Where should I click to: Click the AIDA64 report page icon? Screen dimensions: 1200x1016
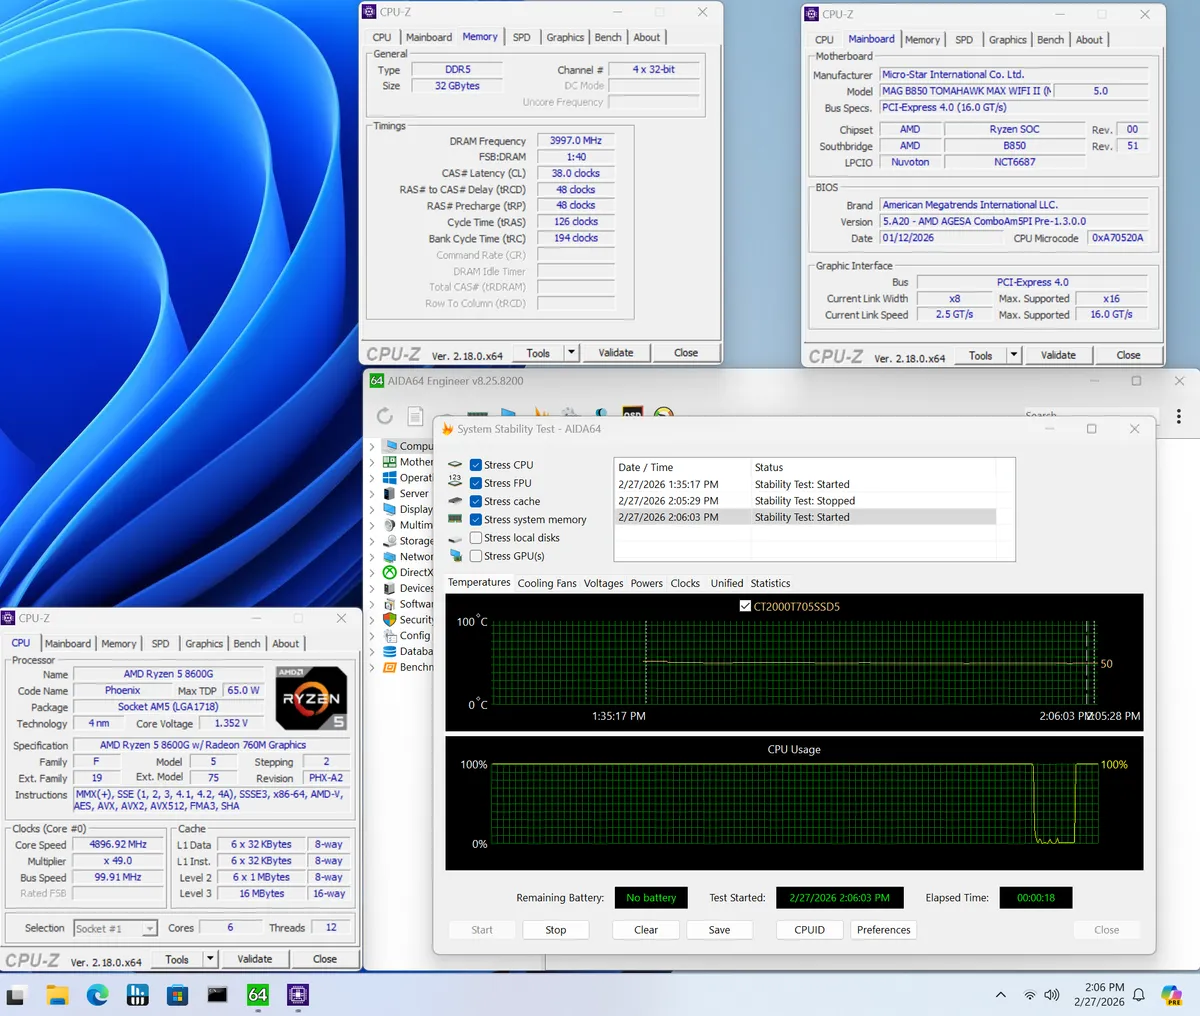(x=415, y=416)
